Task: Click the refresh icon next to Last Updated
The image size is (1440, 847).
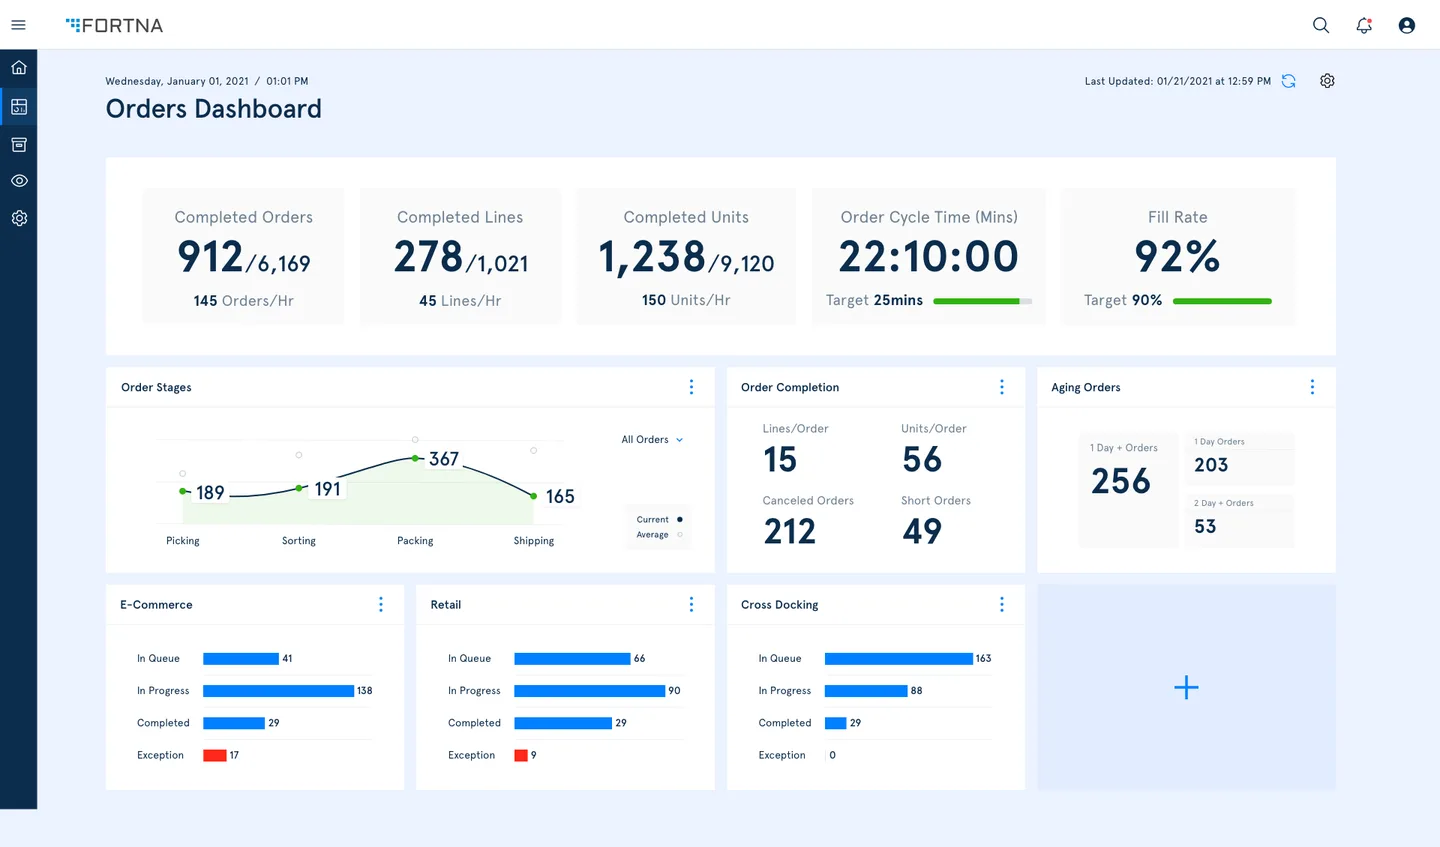Action: [1288, 81]
